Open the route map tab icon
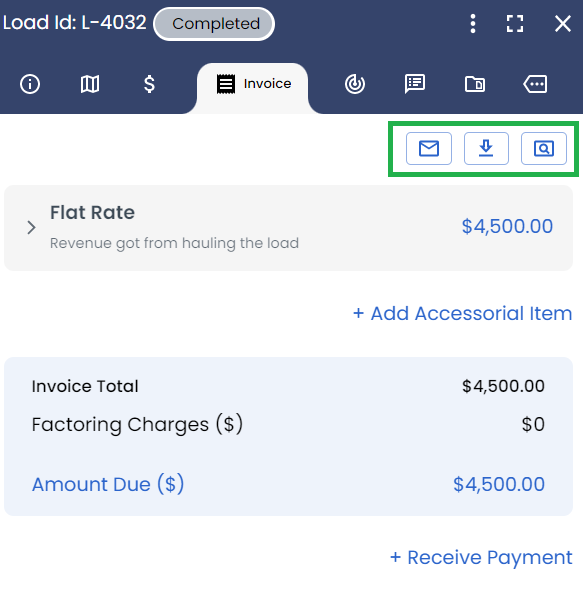This screenshot has height=592, width=583. pyautogui.click(x=90, y=84)
